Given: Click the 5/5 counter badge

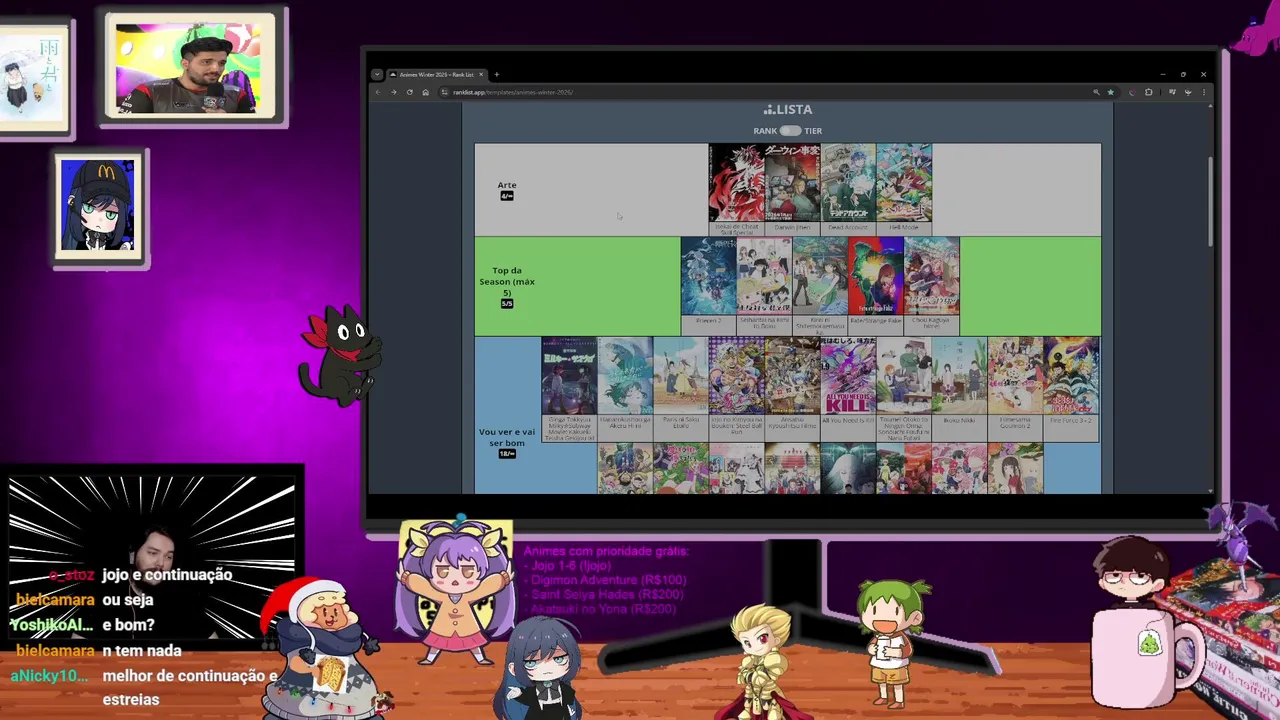Looking at the screenshot, I should click(x=507, y=304).
